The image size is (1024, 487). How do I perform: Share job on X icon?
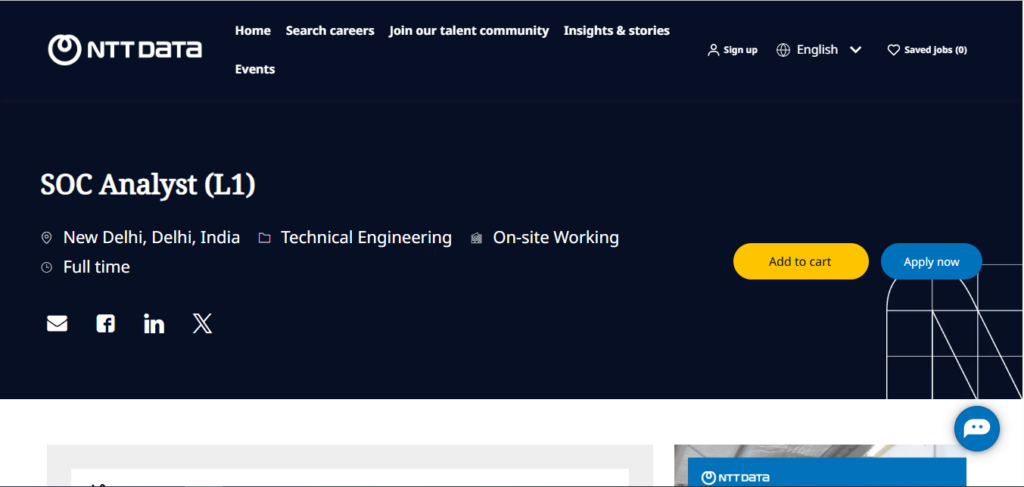pos(202,323)
